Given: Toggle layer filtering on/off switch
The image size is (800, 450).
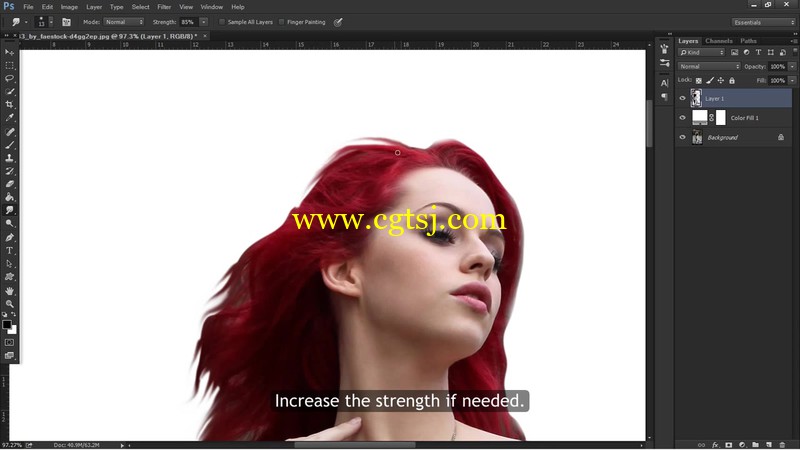Looking at the screenshot, I should pyautogui.click(x=795, y=51).
